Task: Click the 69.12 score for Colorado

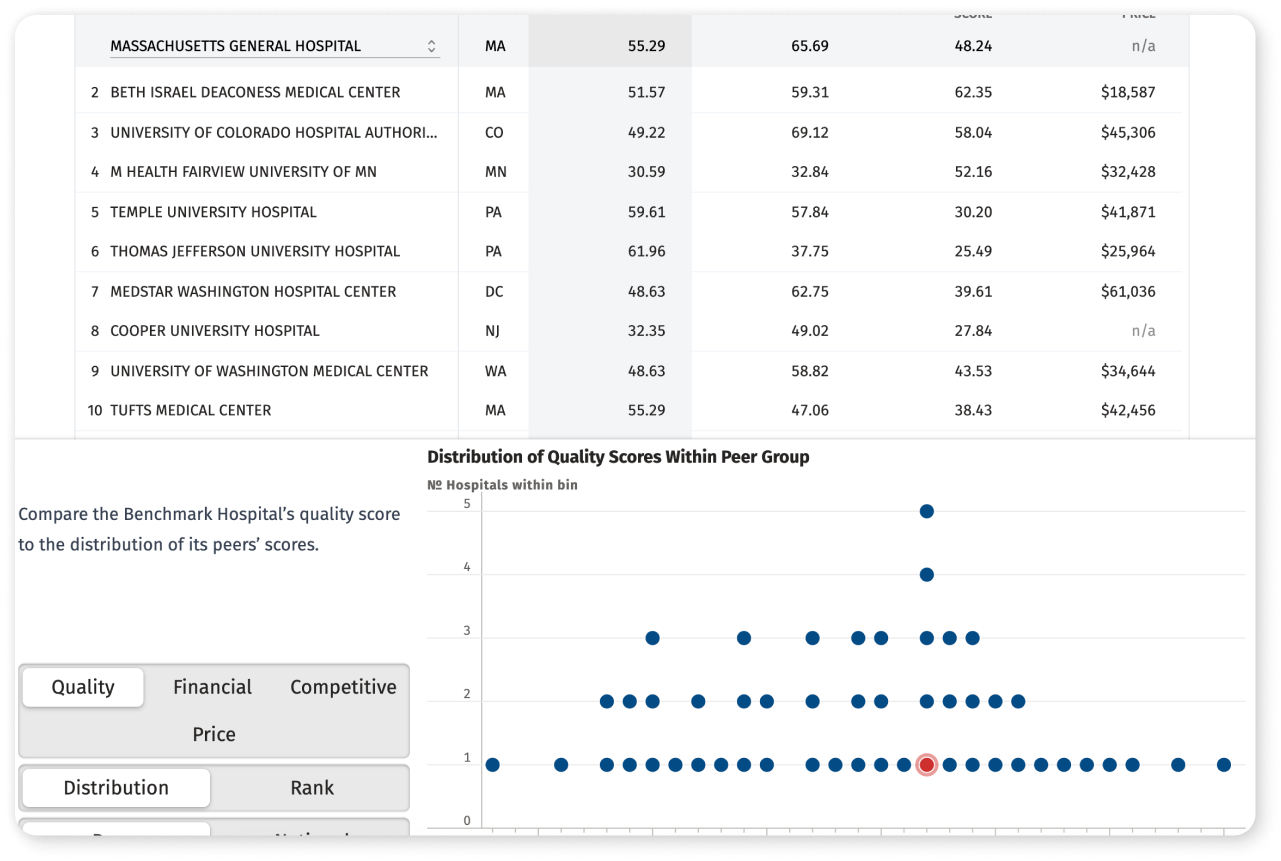Action: pos(810,132)
